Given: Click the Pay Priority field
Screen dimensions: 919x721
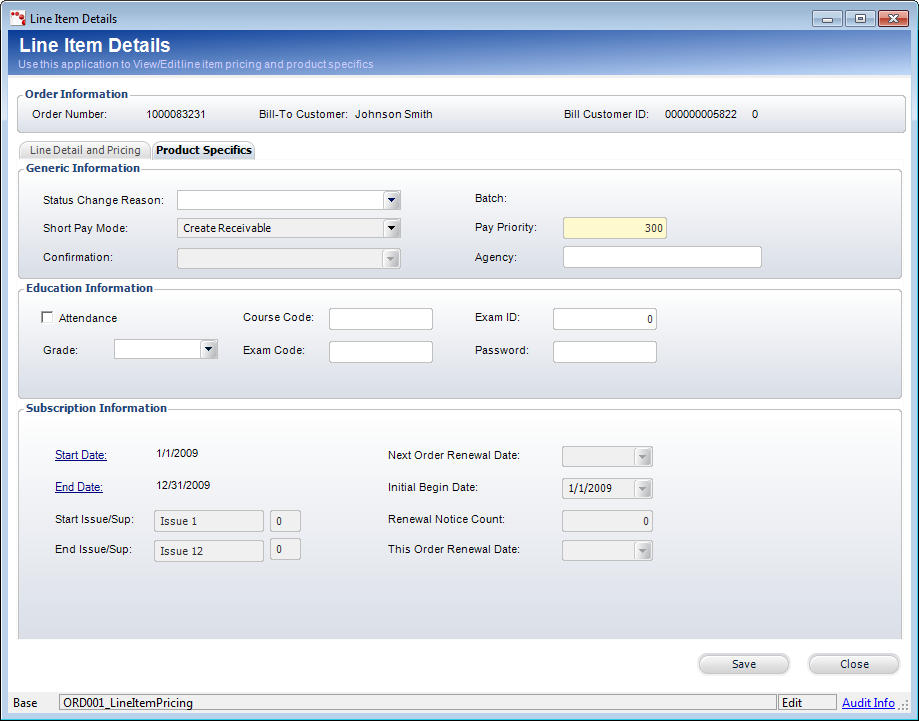Looking at the screenshot, I should coord(614,228).
